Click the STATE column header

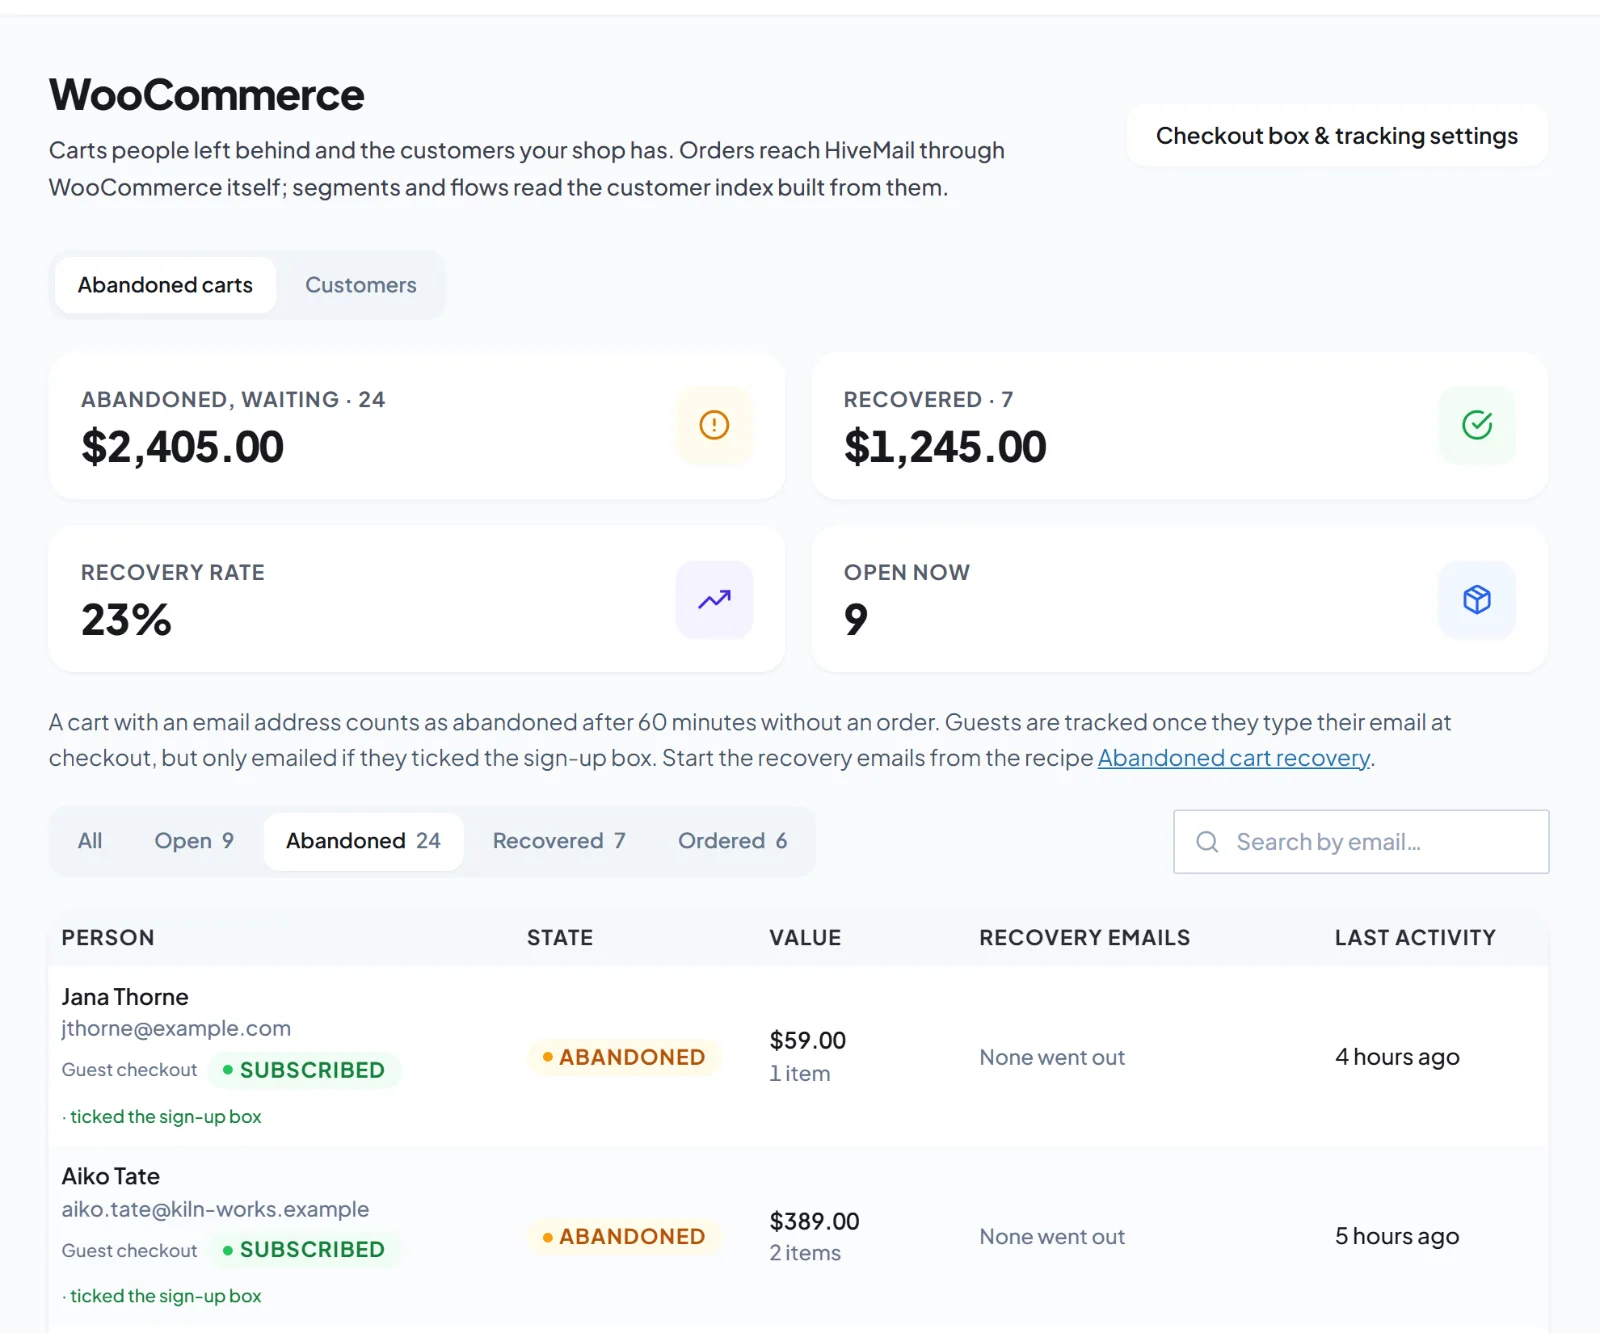pyautogui.click(x=560, y=938)
